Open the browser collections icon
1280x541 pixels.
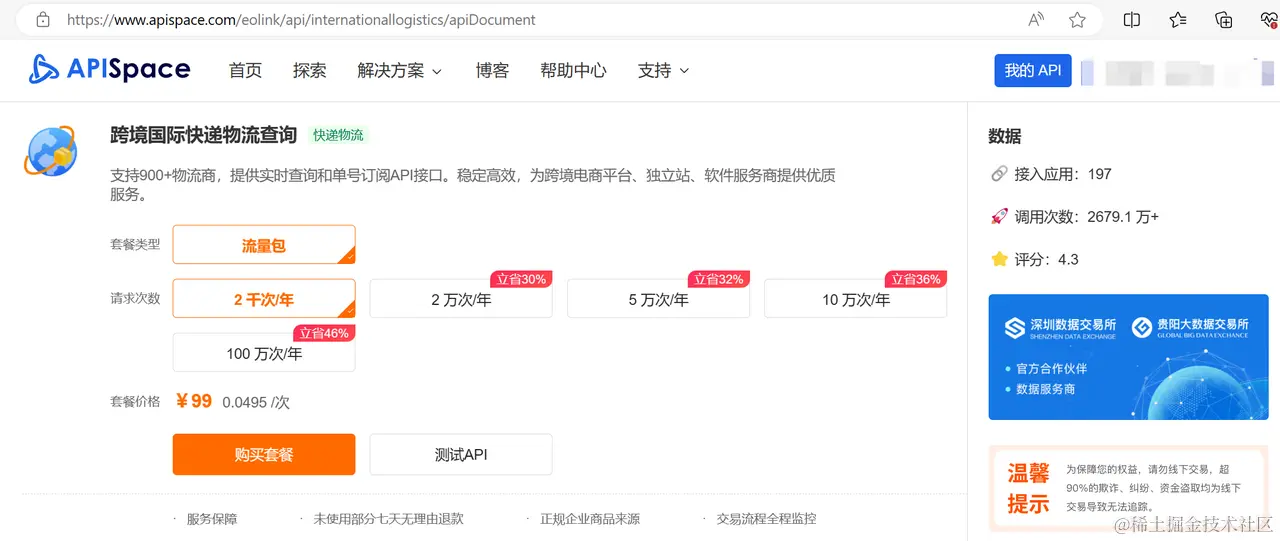(1223, 19)
